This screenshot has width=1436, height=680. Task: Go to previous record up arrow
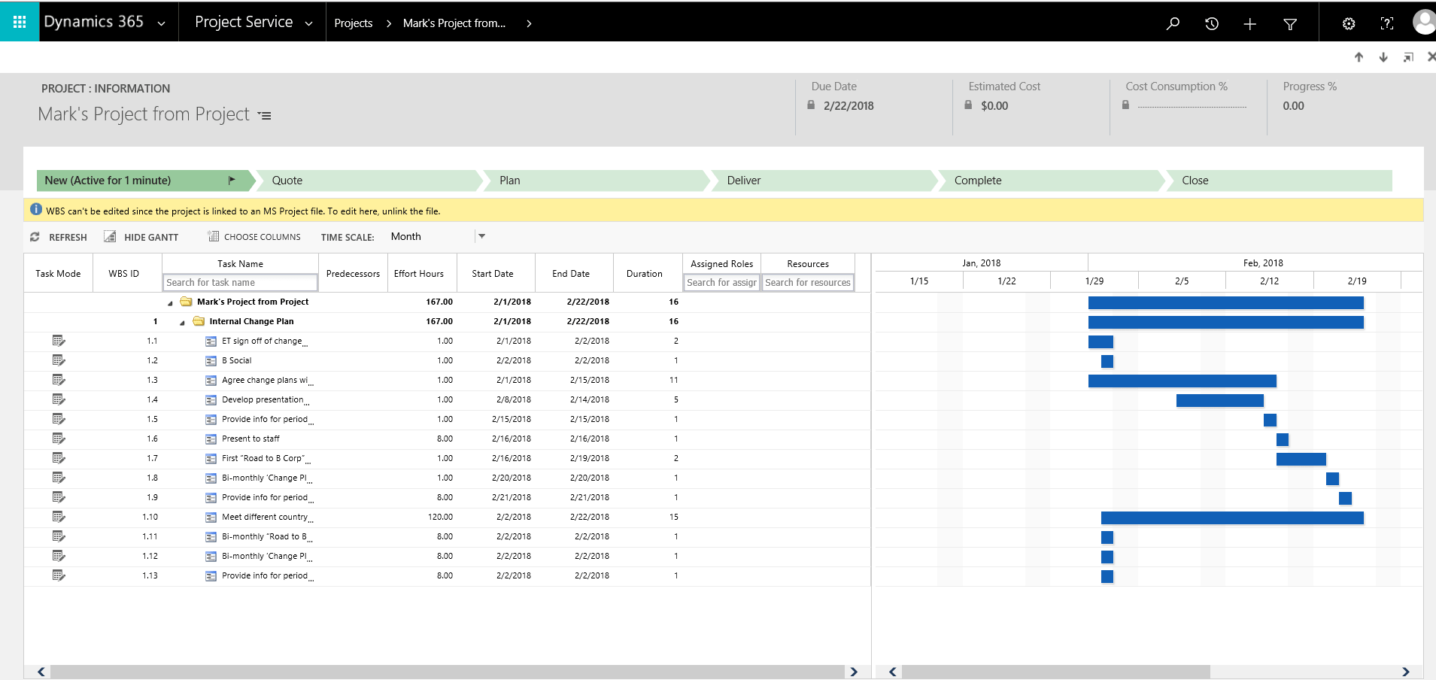(1359, 58)
